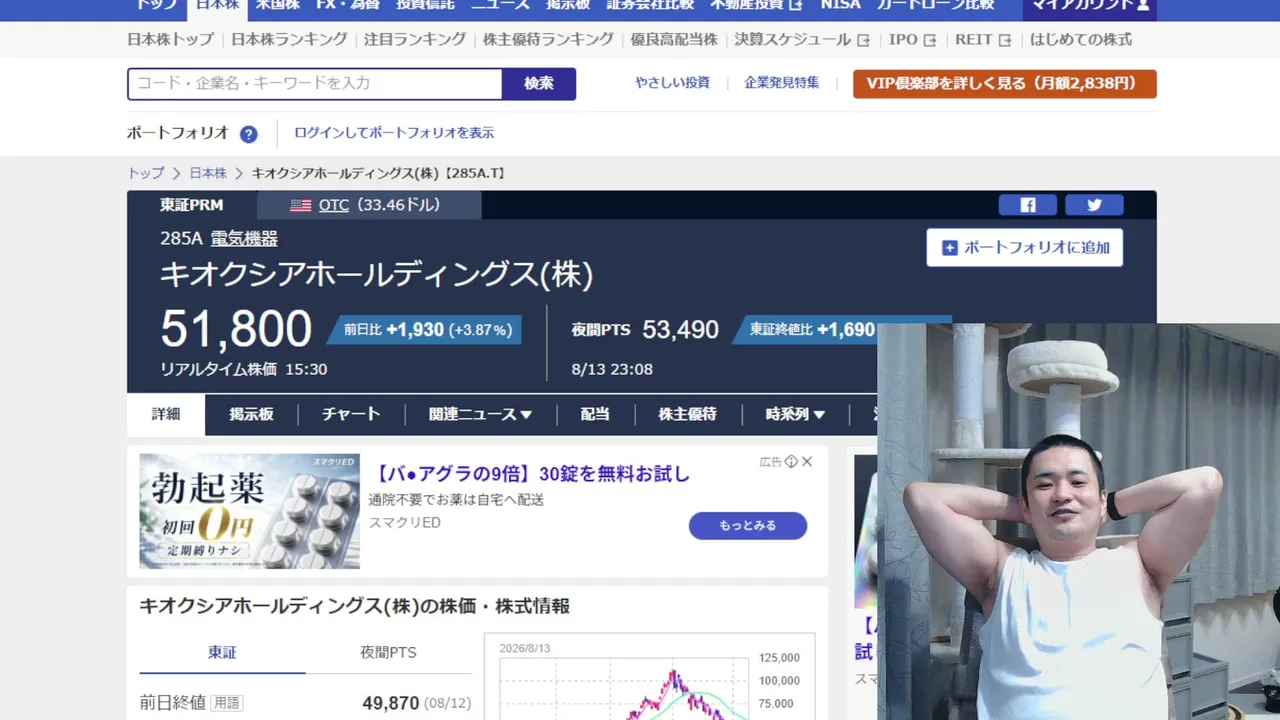Open the 決算スケジュール external link
This screenshot has width=1280, height=720.
pyautogui.click(x=802, y=40)
